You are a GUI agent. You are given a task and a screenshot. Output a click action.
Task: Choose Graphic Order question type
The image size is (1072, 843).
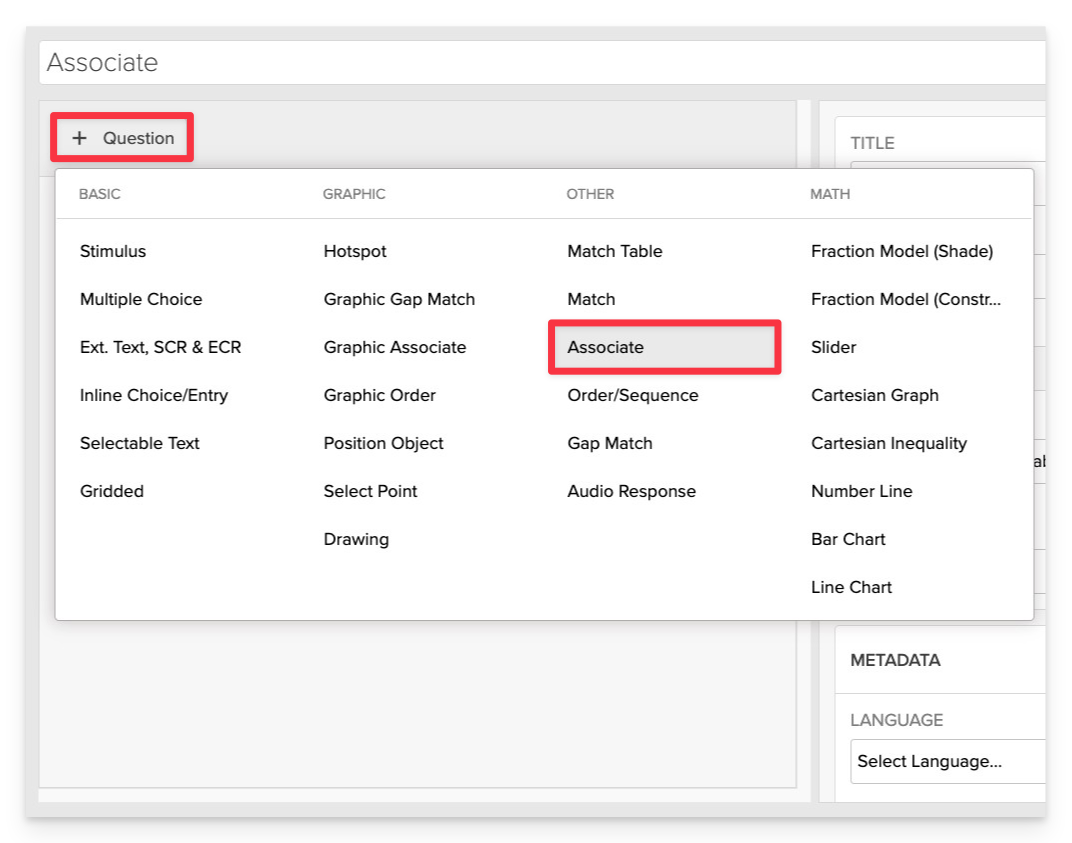(x=379, y=395)
